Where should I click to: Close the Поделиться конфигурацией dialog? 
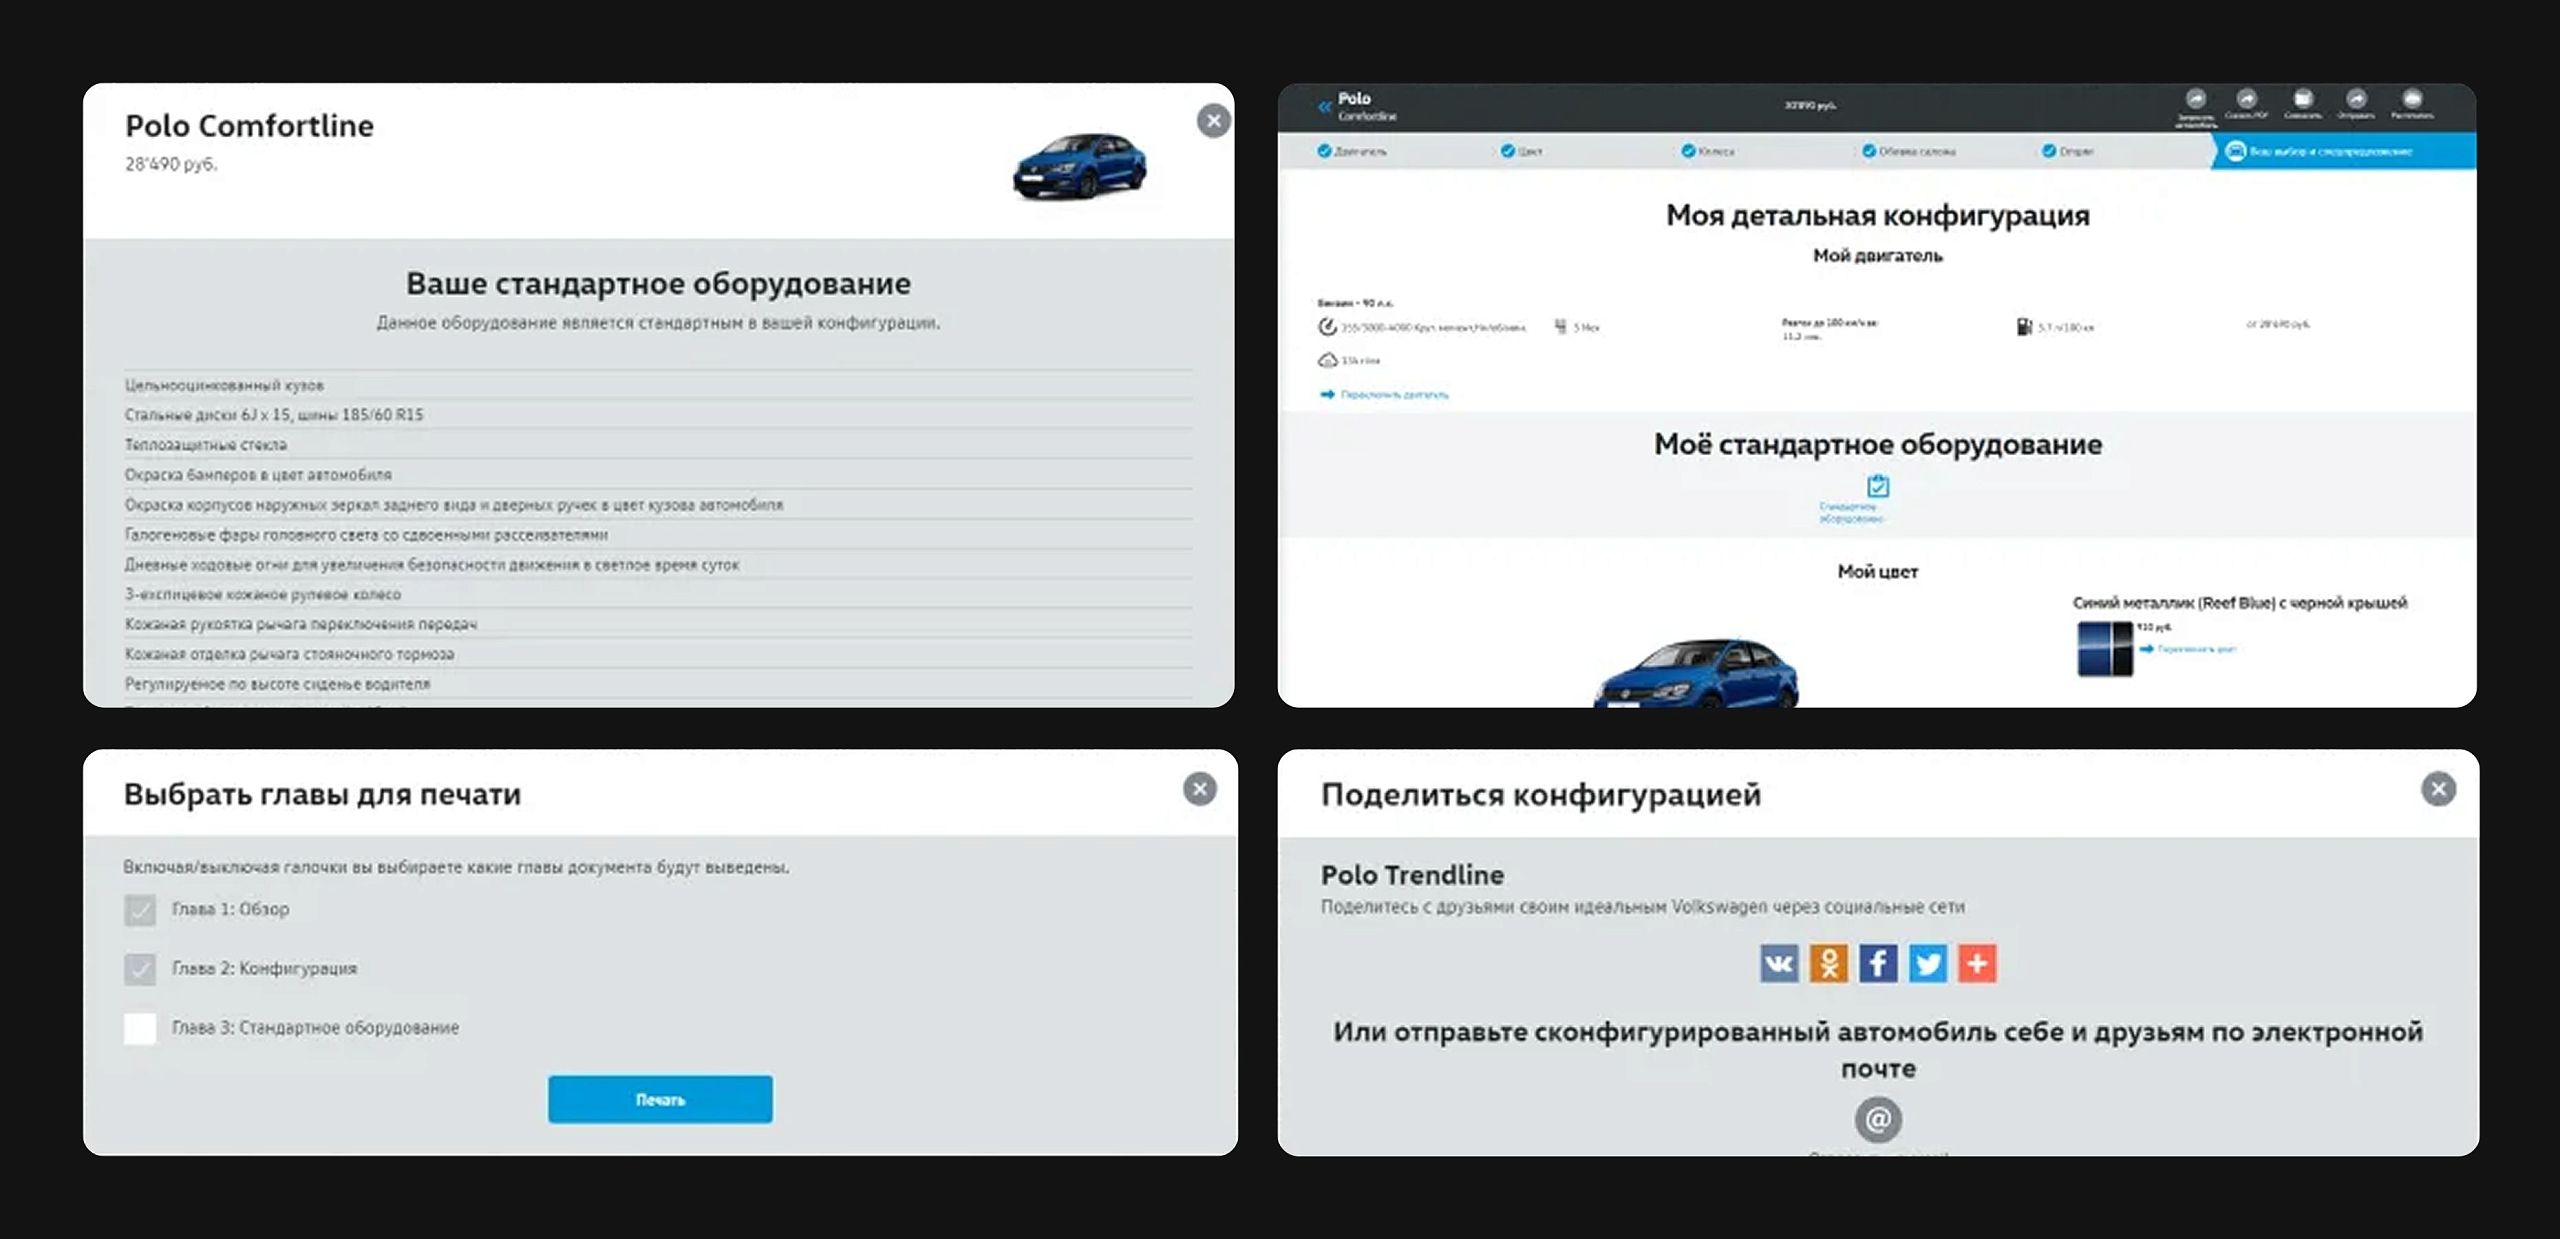pyautogui.click(x=2438, y=789)
